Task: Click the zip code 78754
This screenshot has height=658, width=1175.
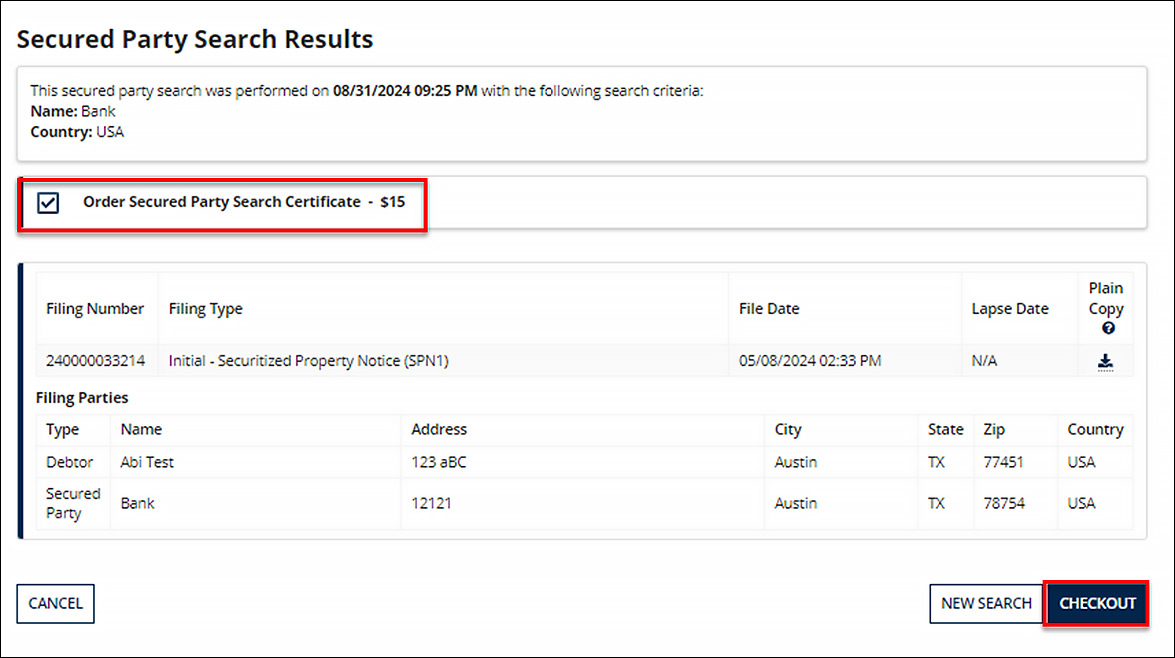Action: 1003,503
